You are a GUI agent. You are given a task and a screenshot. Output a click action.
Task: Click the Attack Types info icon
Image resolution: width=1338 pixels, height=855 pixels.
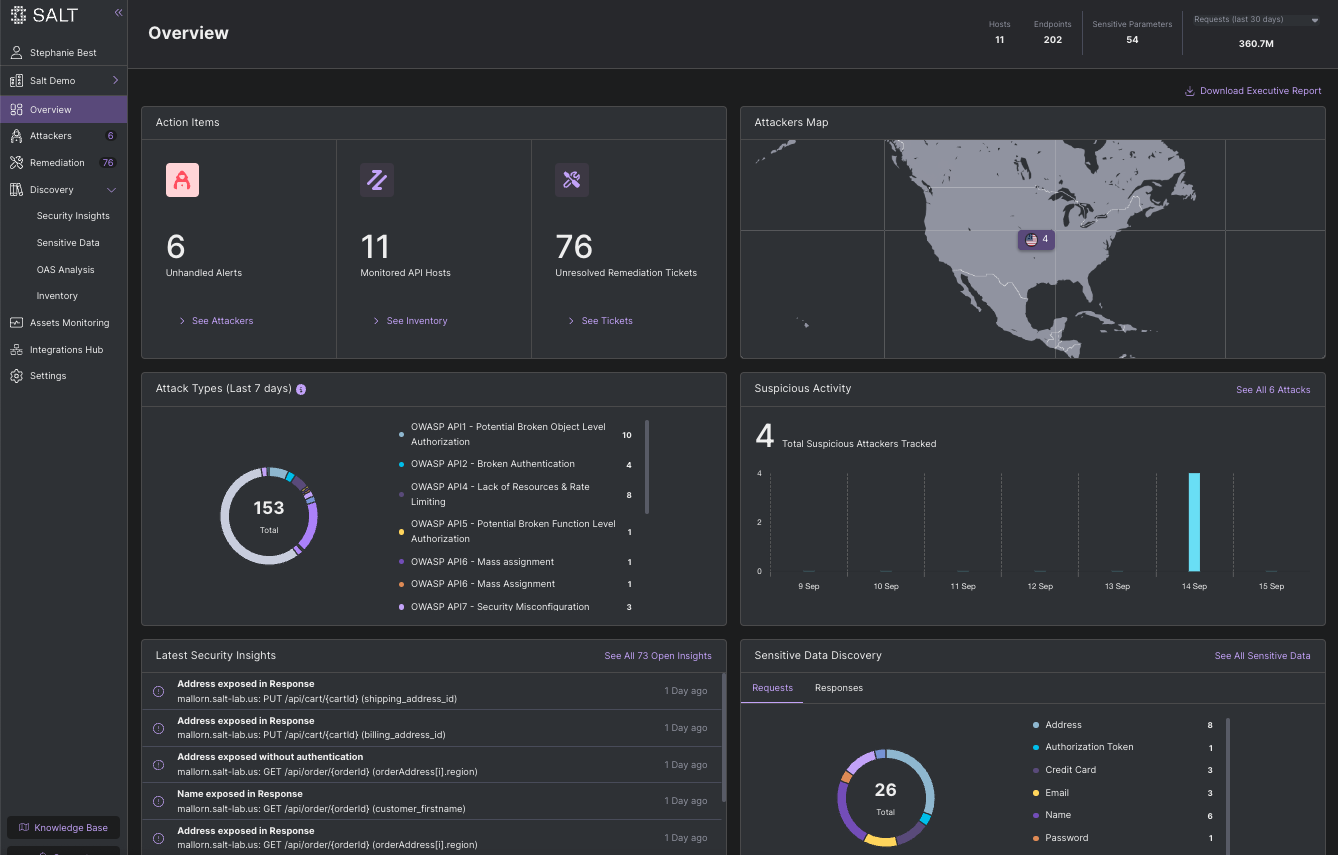(x=301, y=389)
